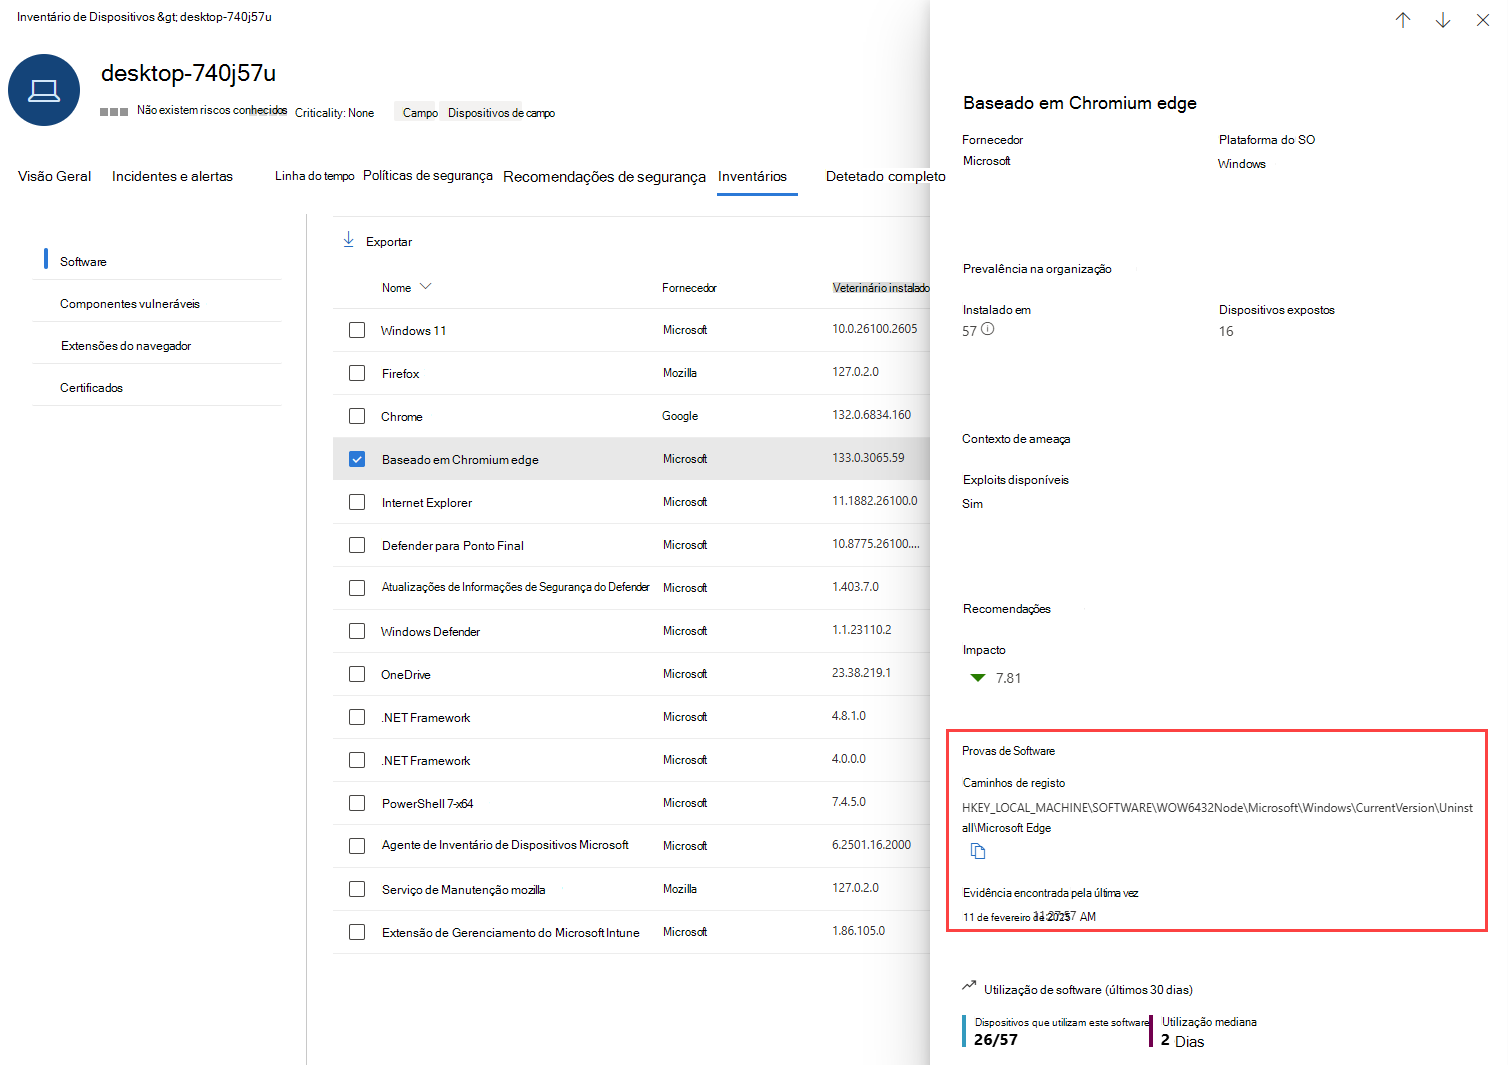Select the Inventários tab
The width and height of the screenshot is (1508, 1065).
point(753,177)
